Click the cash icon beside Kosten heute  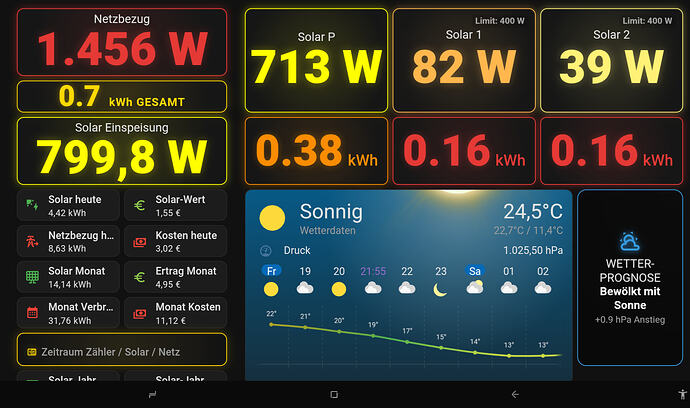[x=139, y=242]
